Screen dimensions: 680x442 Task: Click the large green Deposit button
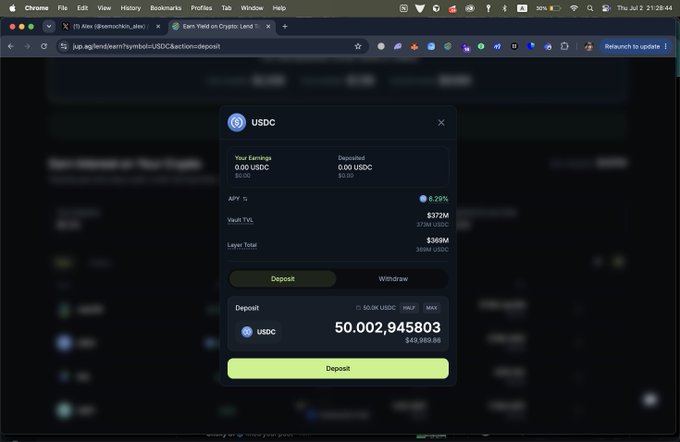tap(338, 368)
